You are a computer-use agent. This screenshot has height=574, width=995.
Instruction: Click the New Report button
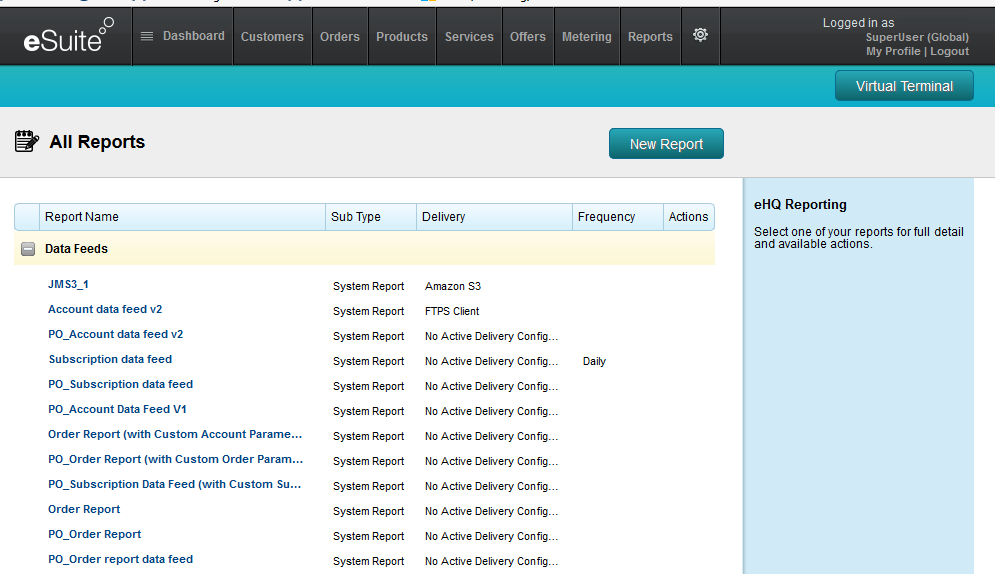tap(666, 144)
